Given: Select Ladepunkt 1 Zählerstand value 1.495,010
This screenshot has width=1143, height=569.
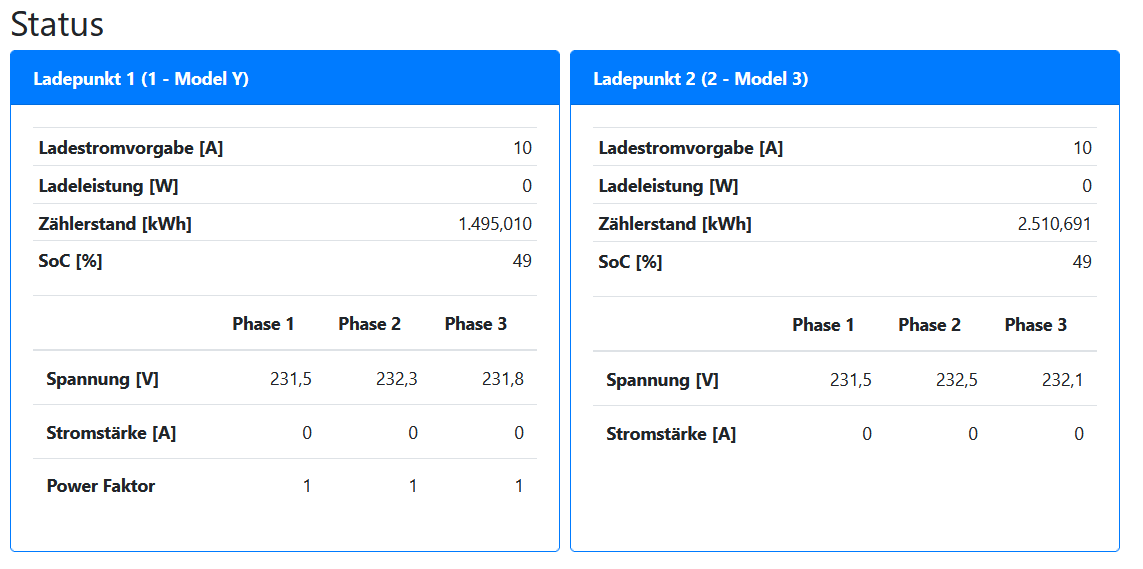Looking at the screenshot, I should [494, 224].
